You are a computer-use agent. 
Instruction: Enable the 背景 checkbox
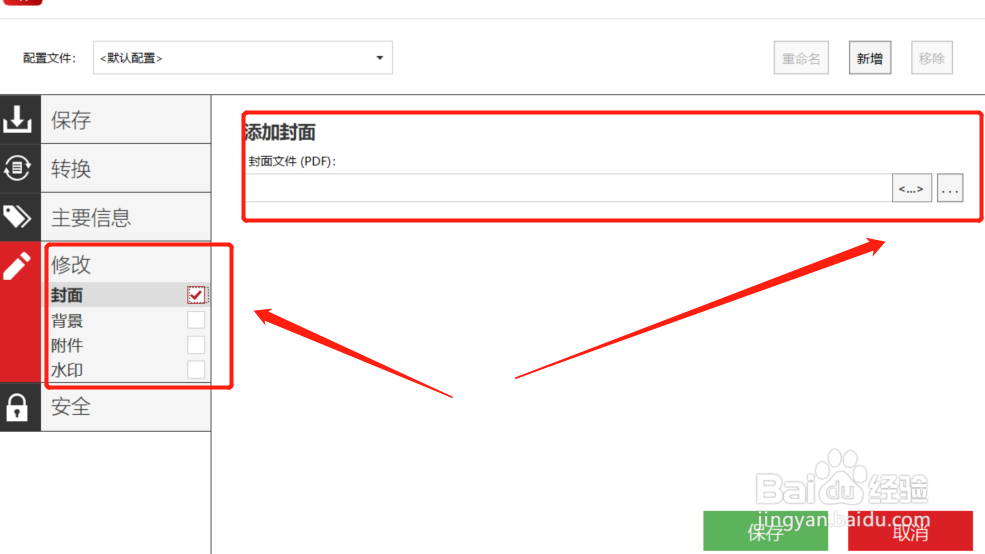196,320
